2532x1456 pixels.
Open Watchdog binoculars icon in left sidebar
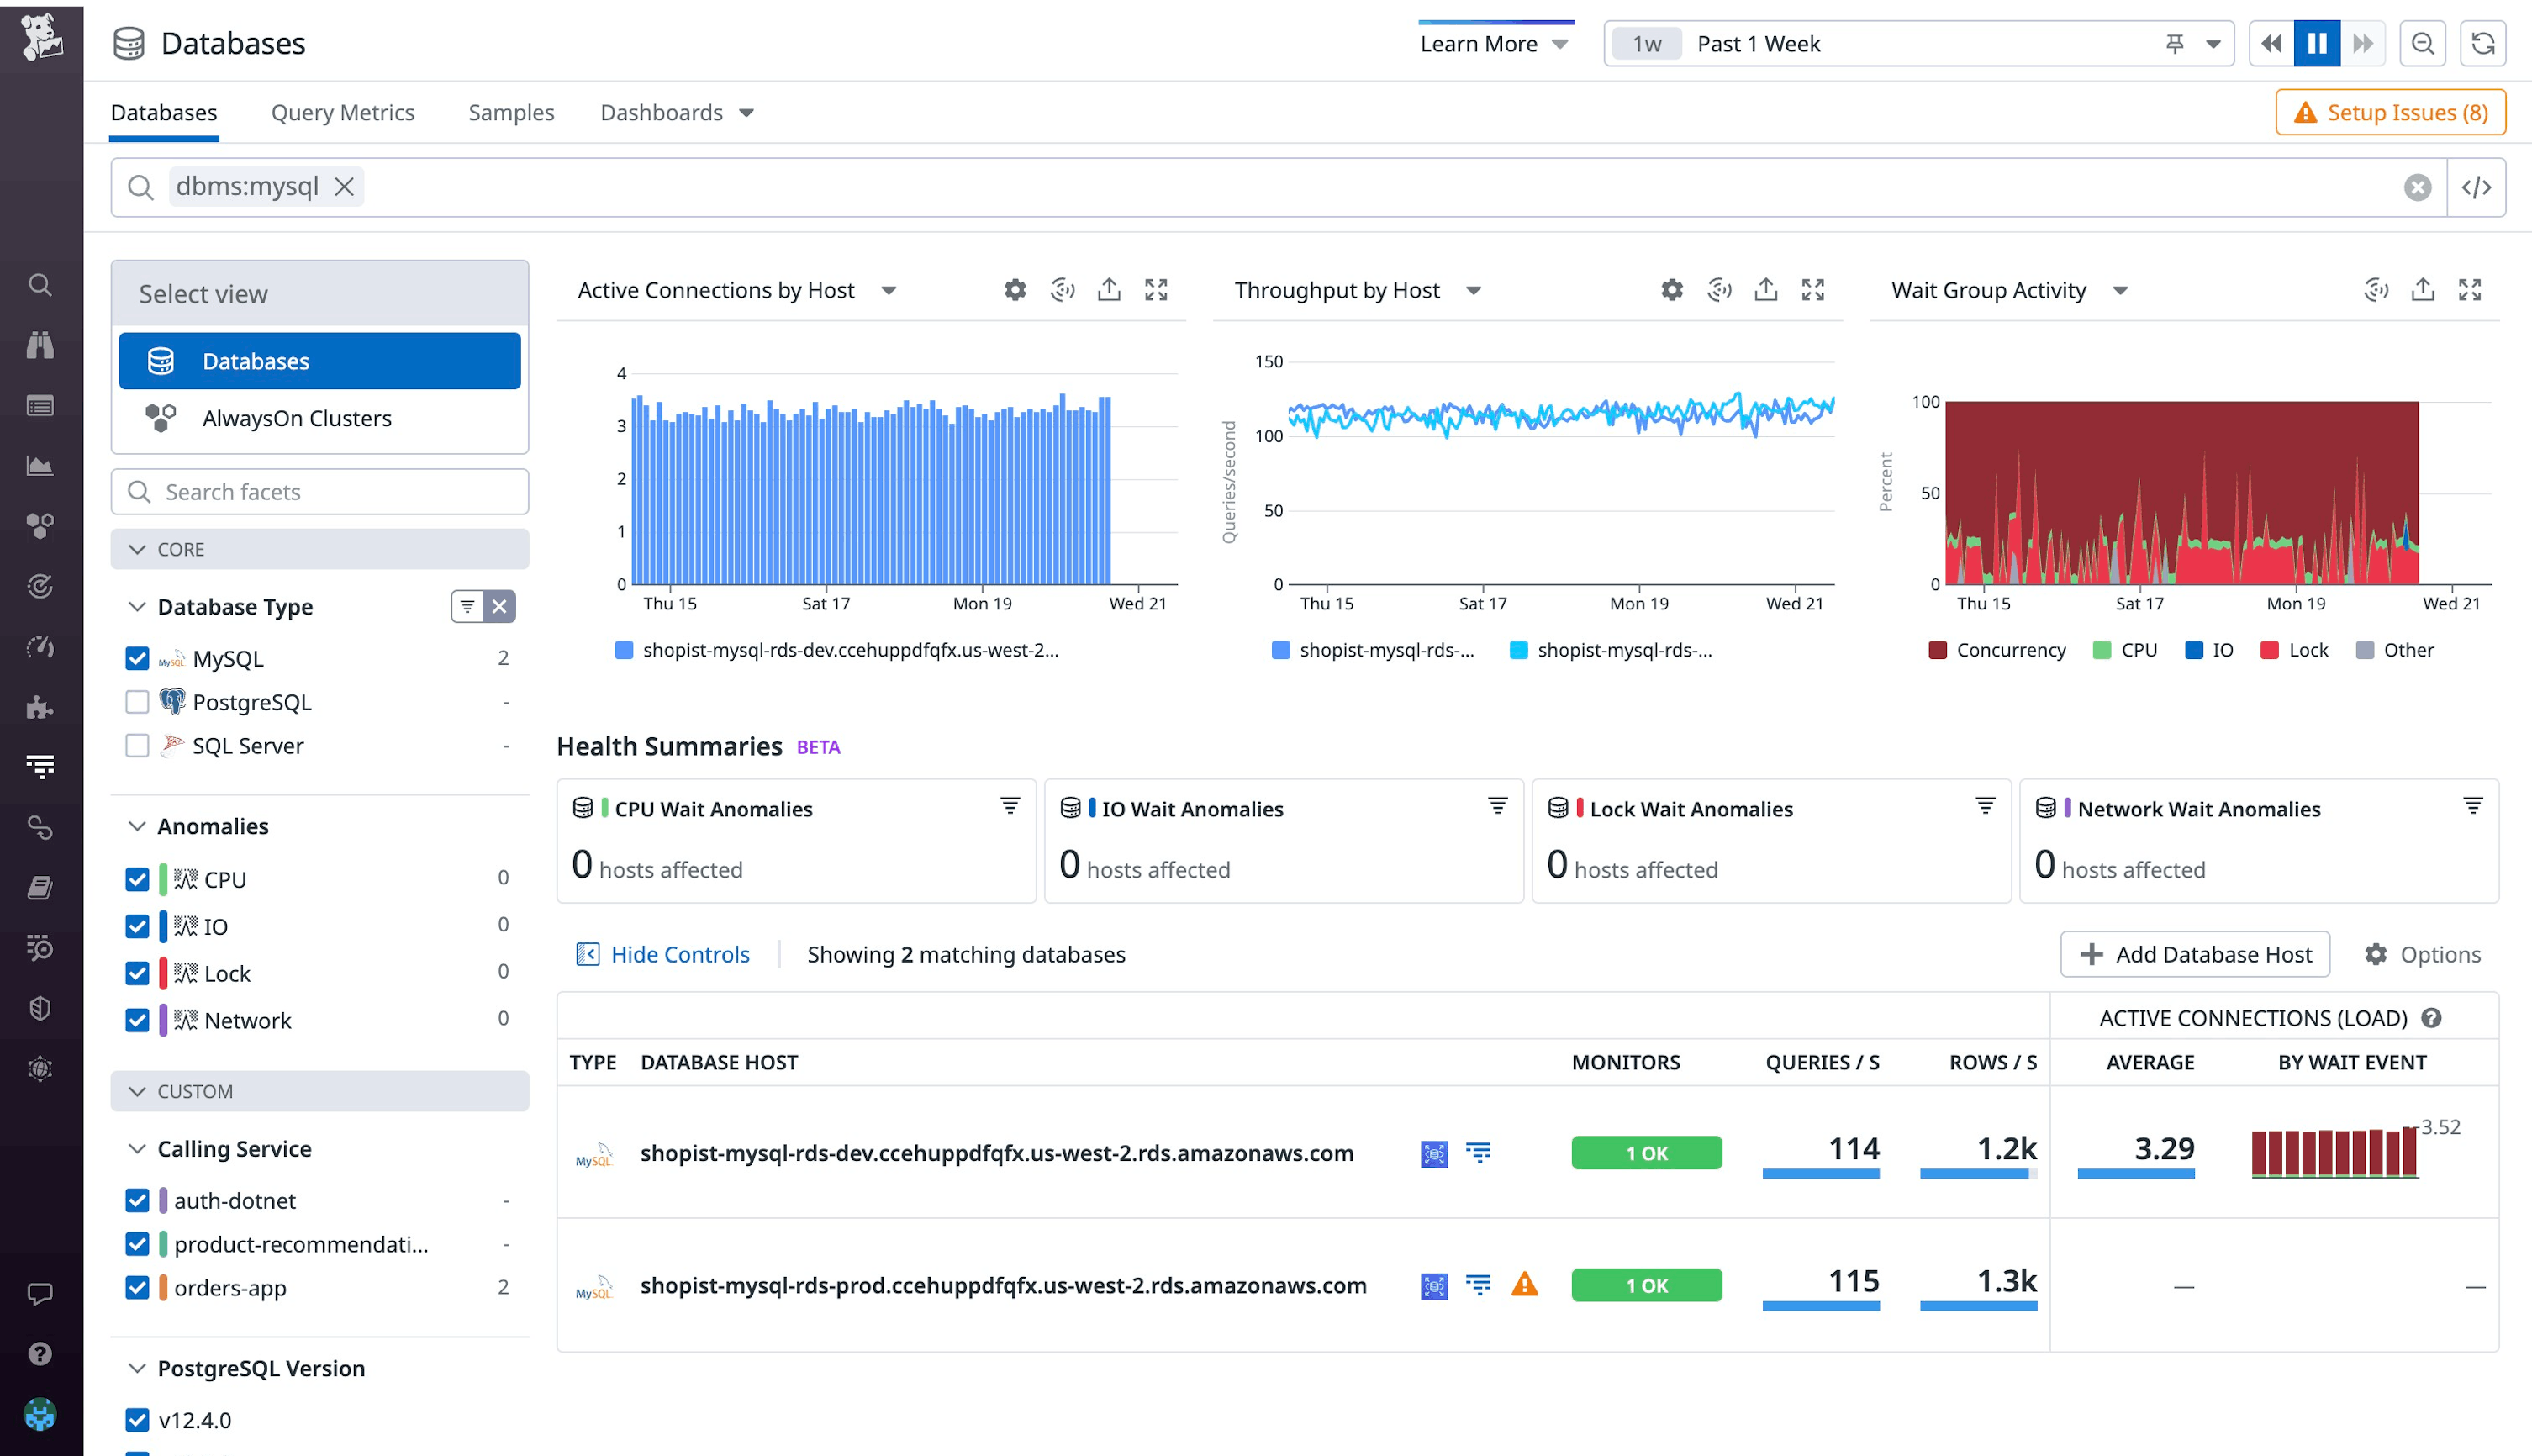click(40, 345)
